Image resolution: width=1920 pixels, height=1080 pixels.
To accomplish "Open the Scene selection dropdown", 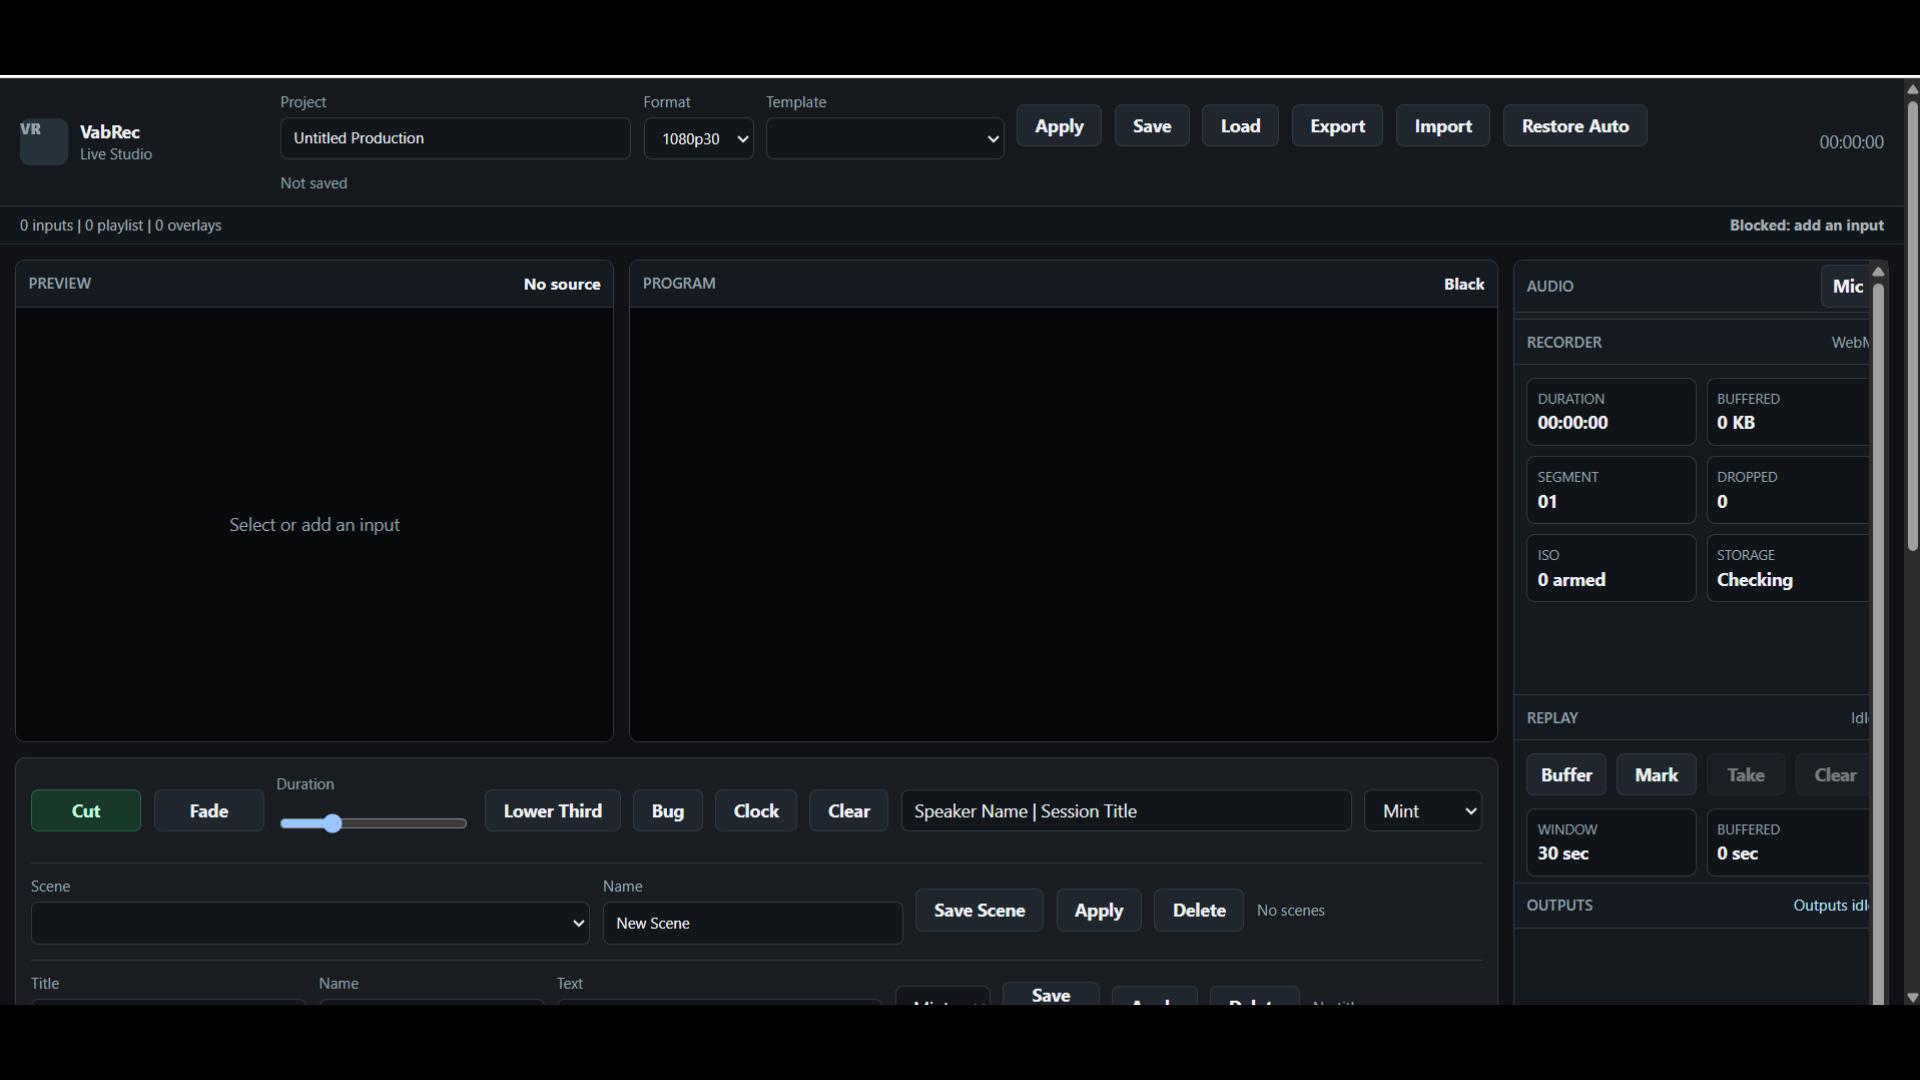I will 310,923.
